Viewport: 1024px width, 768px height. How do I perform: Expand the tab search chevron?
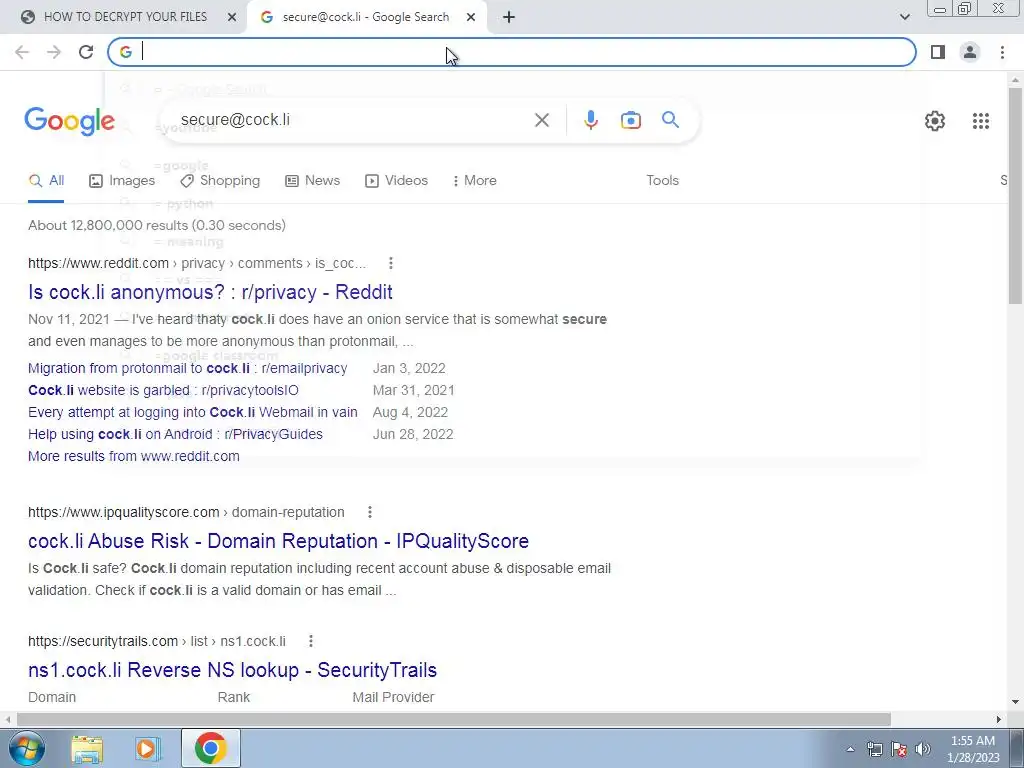pos(904,17)
